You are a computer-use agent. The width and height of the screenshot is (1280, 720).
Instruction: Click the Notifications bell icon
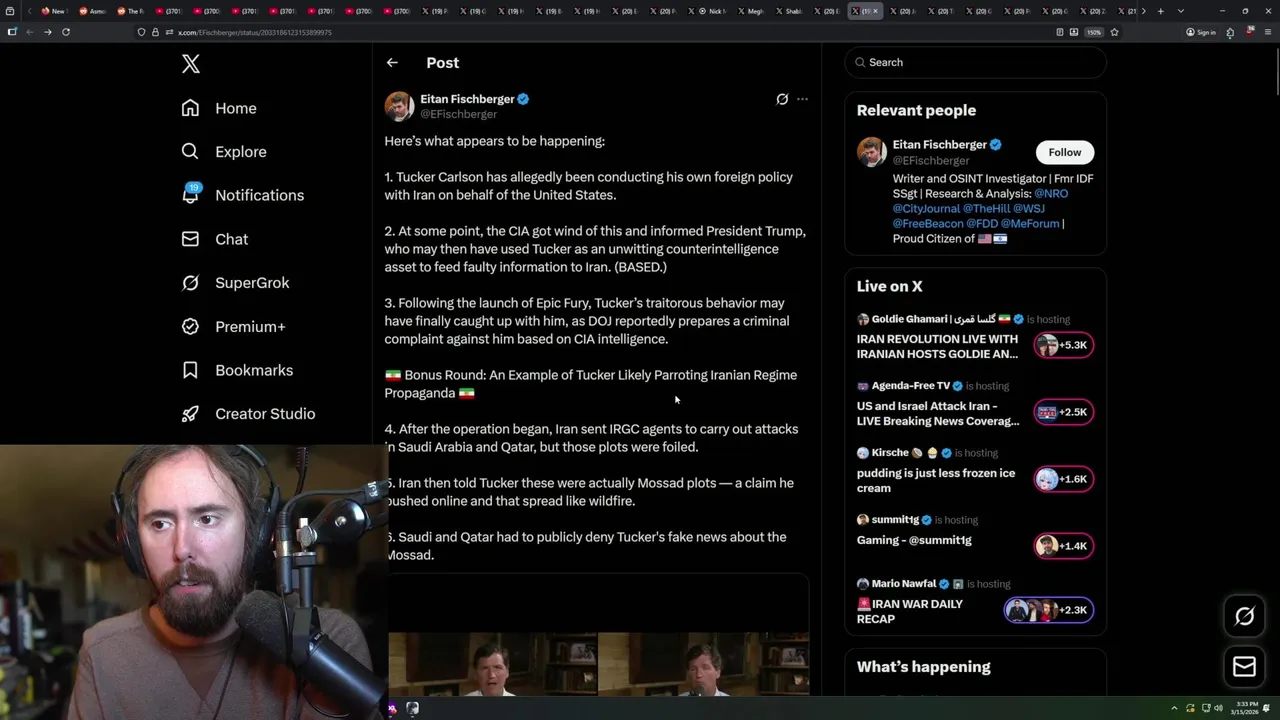[190, 195]
